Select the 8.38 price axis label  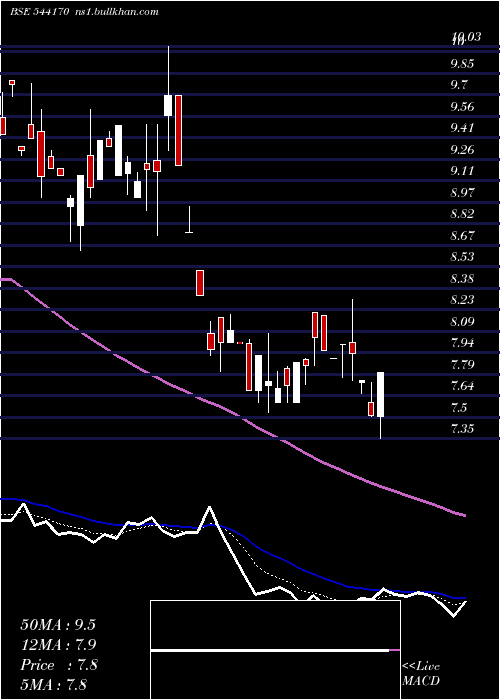tap(462, 279)
